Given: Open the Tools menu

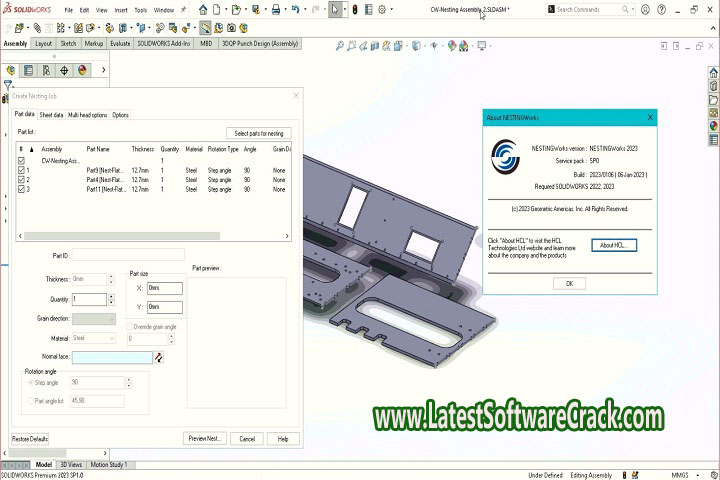Looking at the screenshot, I should click(141, 10).
